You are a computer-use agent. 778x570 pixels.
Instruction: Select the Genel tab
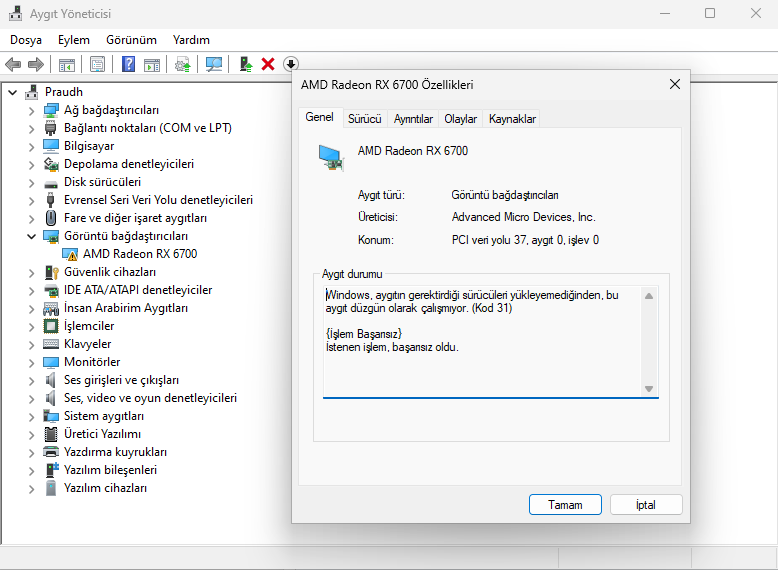click(x=320, y=117)
